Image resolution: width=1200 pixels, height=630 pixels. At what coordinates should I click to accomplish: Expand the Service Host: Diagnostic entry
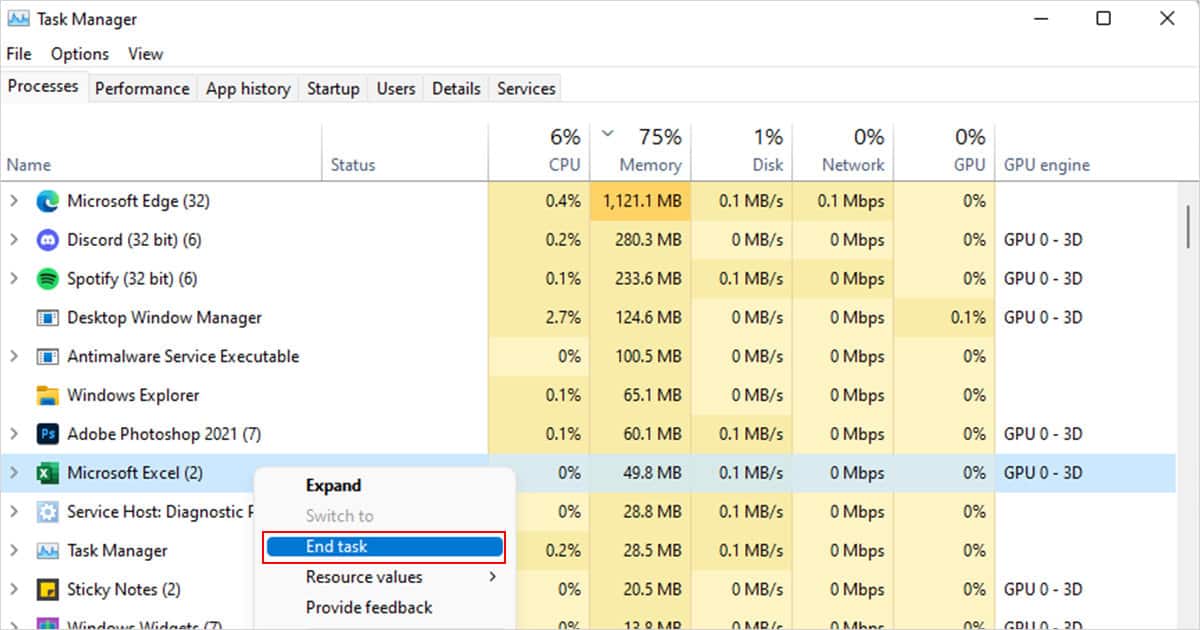tap(15, 511)
